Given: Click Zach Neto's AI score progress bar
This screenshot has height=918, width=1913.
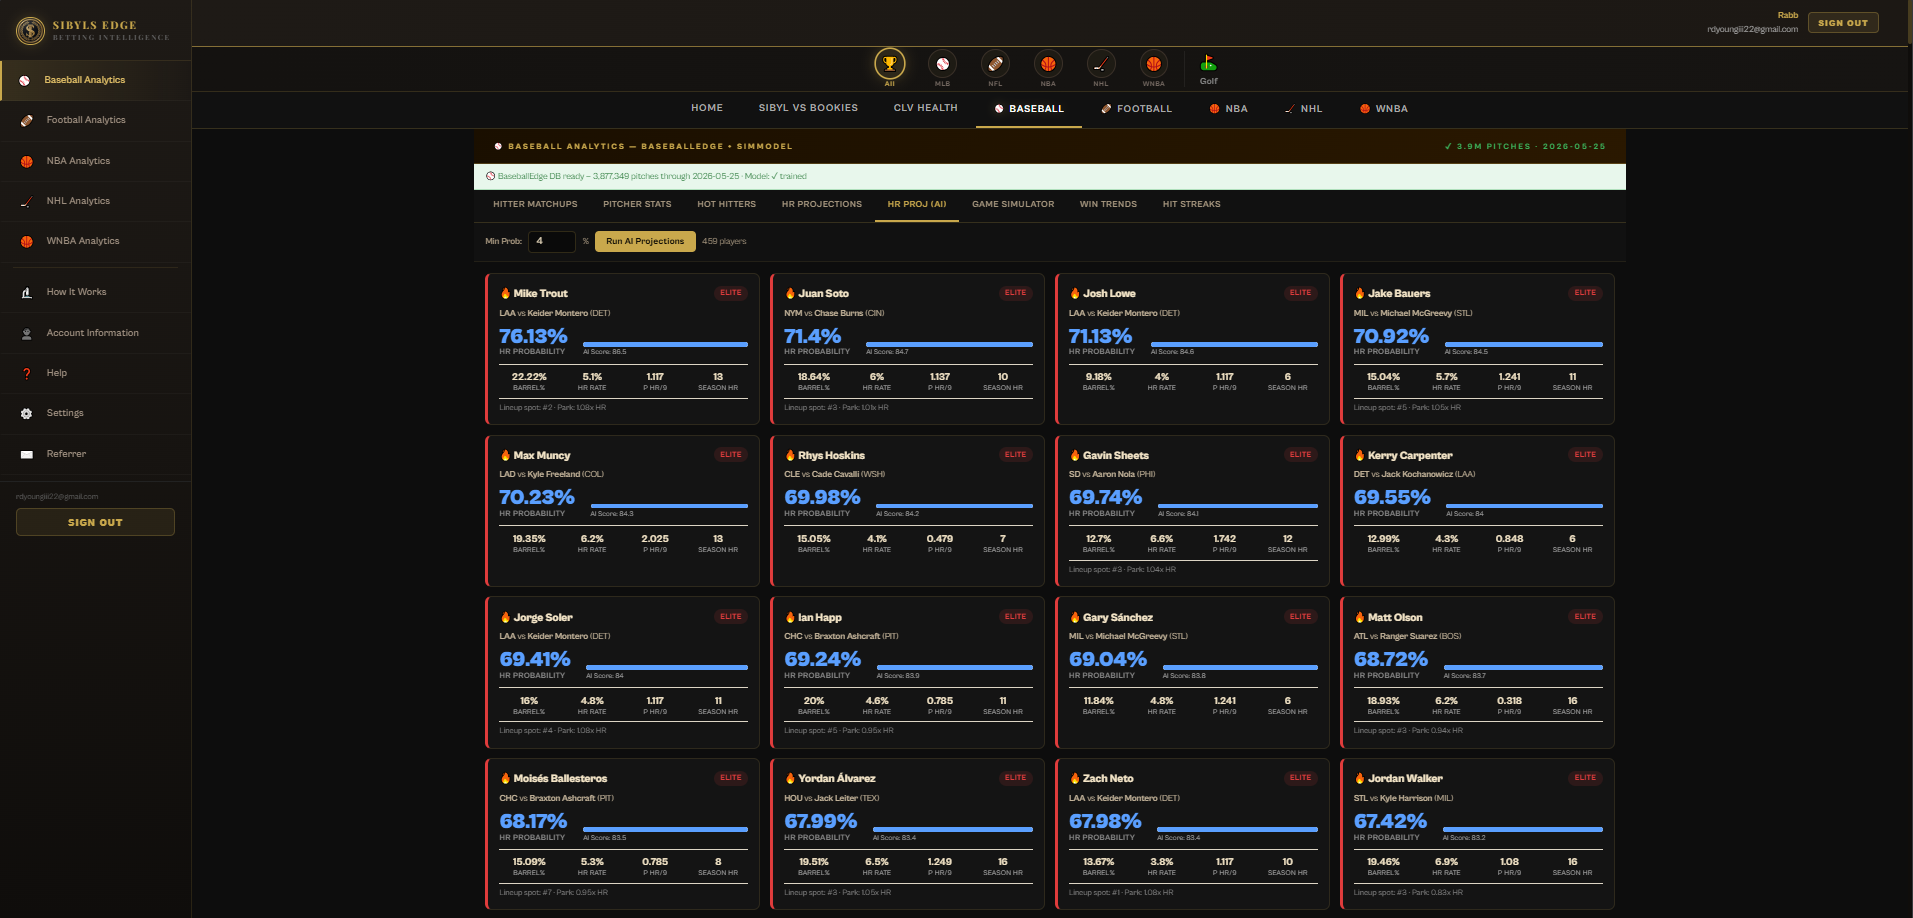Looking at the screenshot, I should coord(1237,829).
